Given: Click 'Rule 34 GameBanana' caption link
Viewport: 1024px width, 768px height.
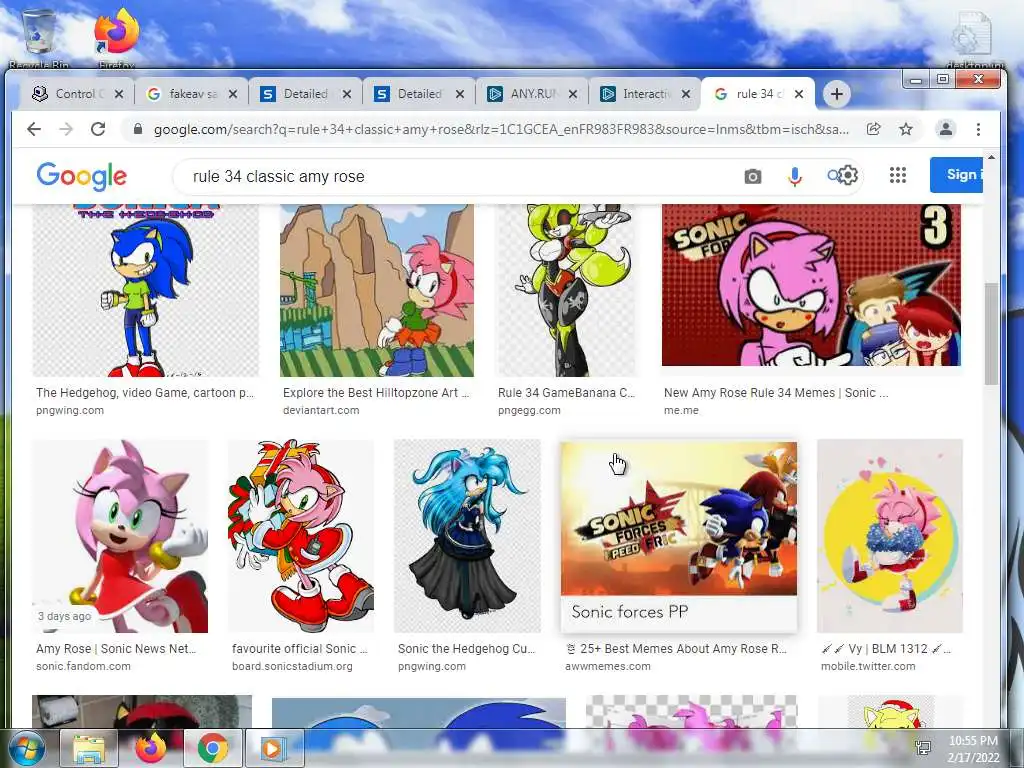Looking at the screenshot, I should point(566,392).
